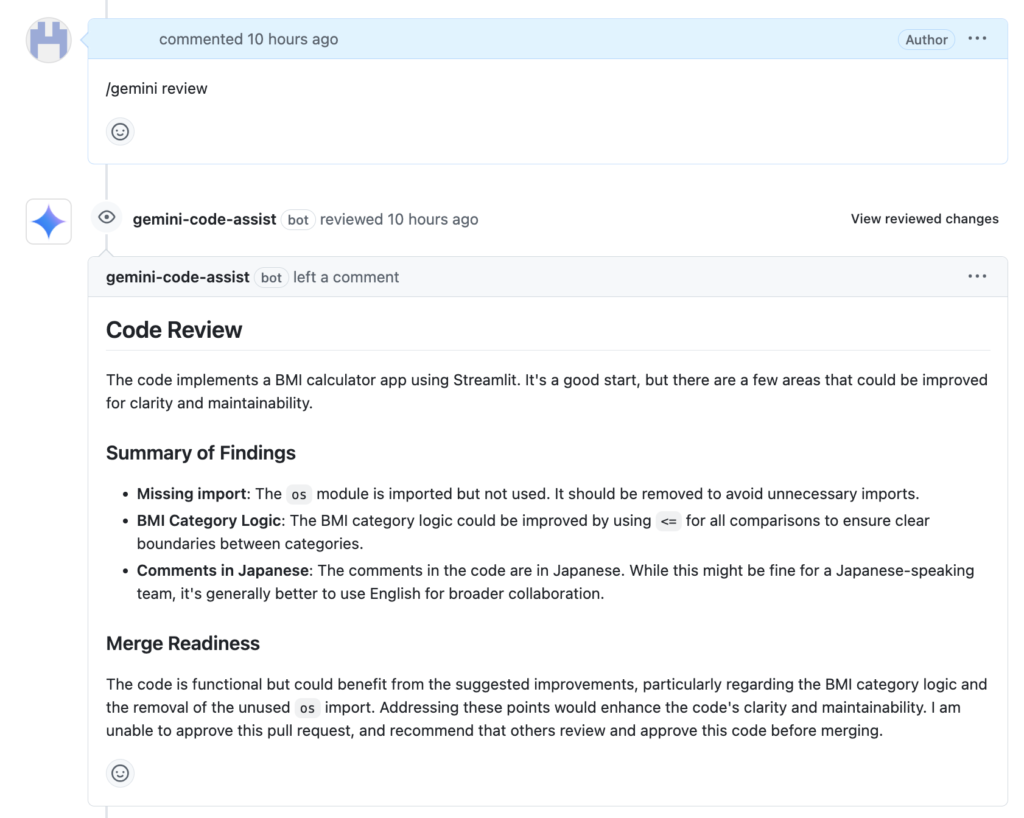The height and width of the screenshot is (818, 1024).
Task: Click the smiley reaction icon below Merge Readiness text
Action: pos(120,773)
